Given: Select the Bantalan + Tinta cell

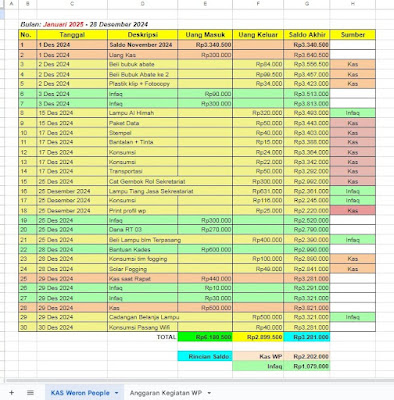Looking at the screenshot, I should click(x=143, y=142).
